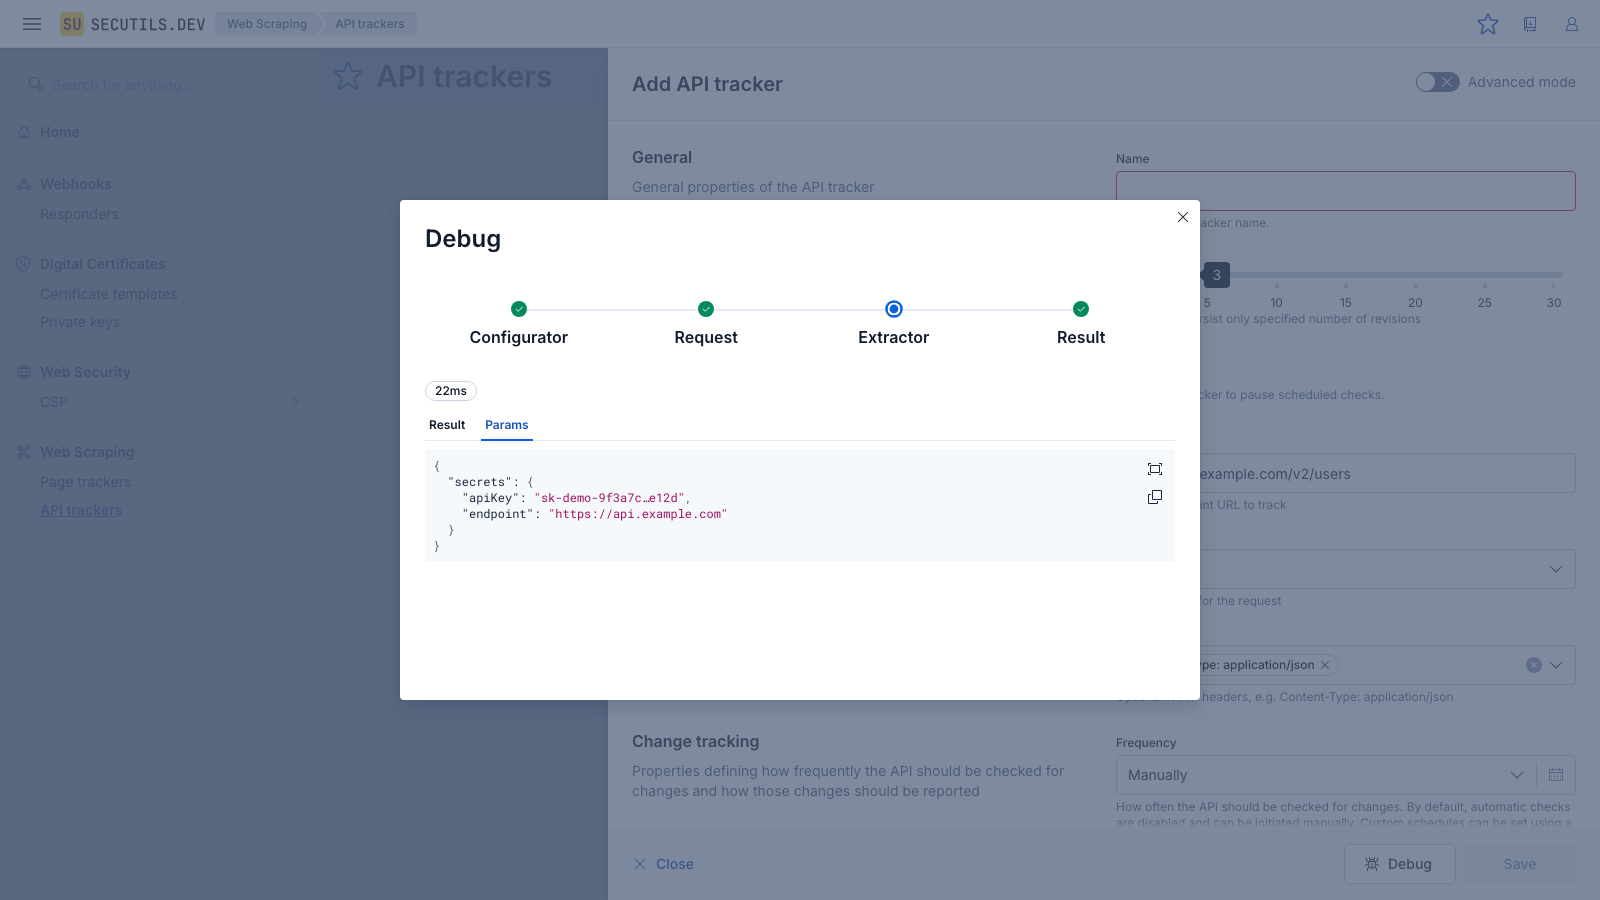Viewport: 1600px width, 900px height.
Task: Click the calendar icon beside Frequency
Action: 1556,775
